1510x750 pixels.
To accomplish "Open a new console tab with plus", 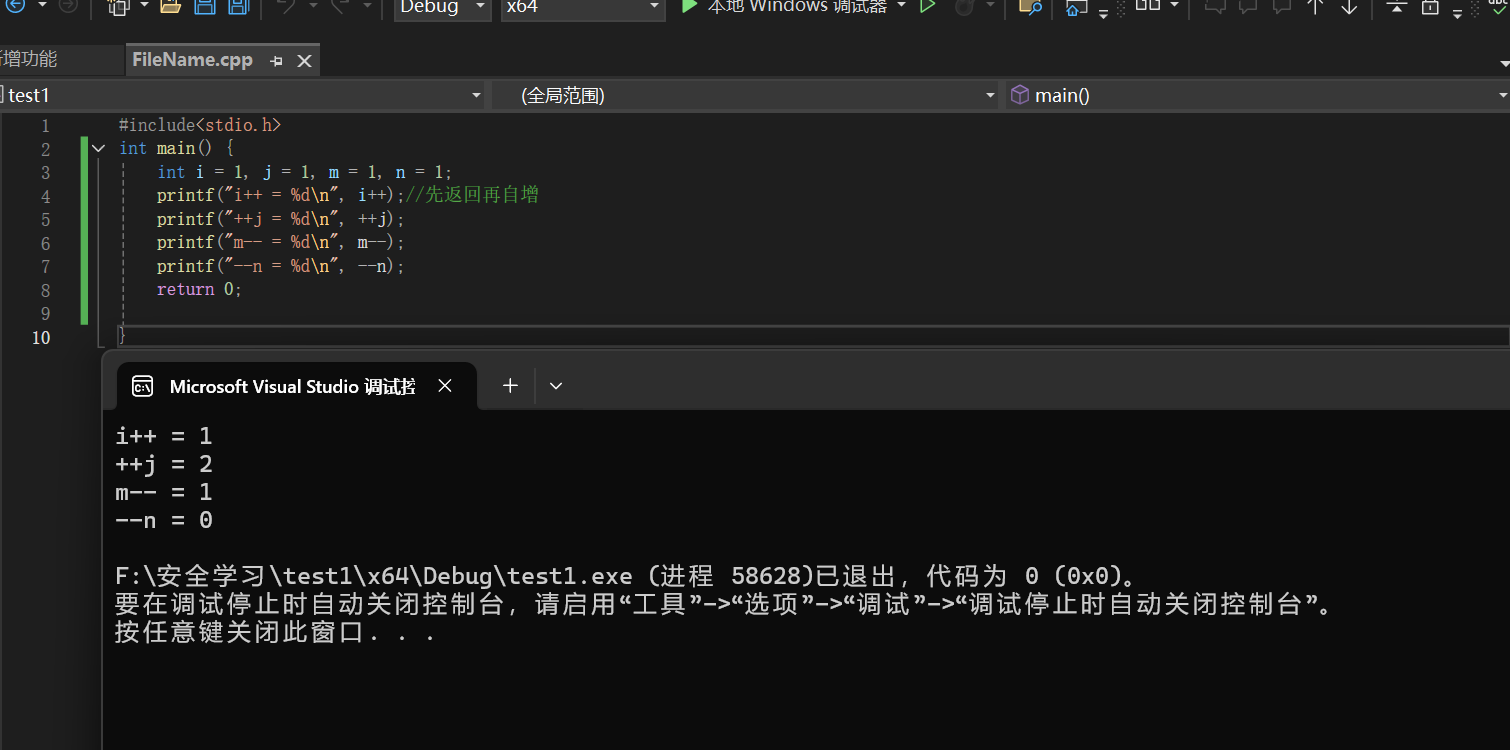I will (x=510, y=386).
